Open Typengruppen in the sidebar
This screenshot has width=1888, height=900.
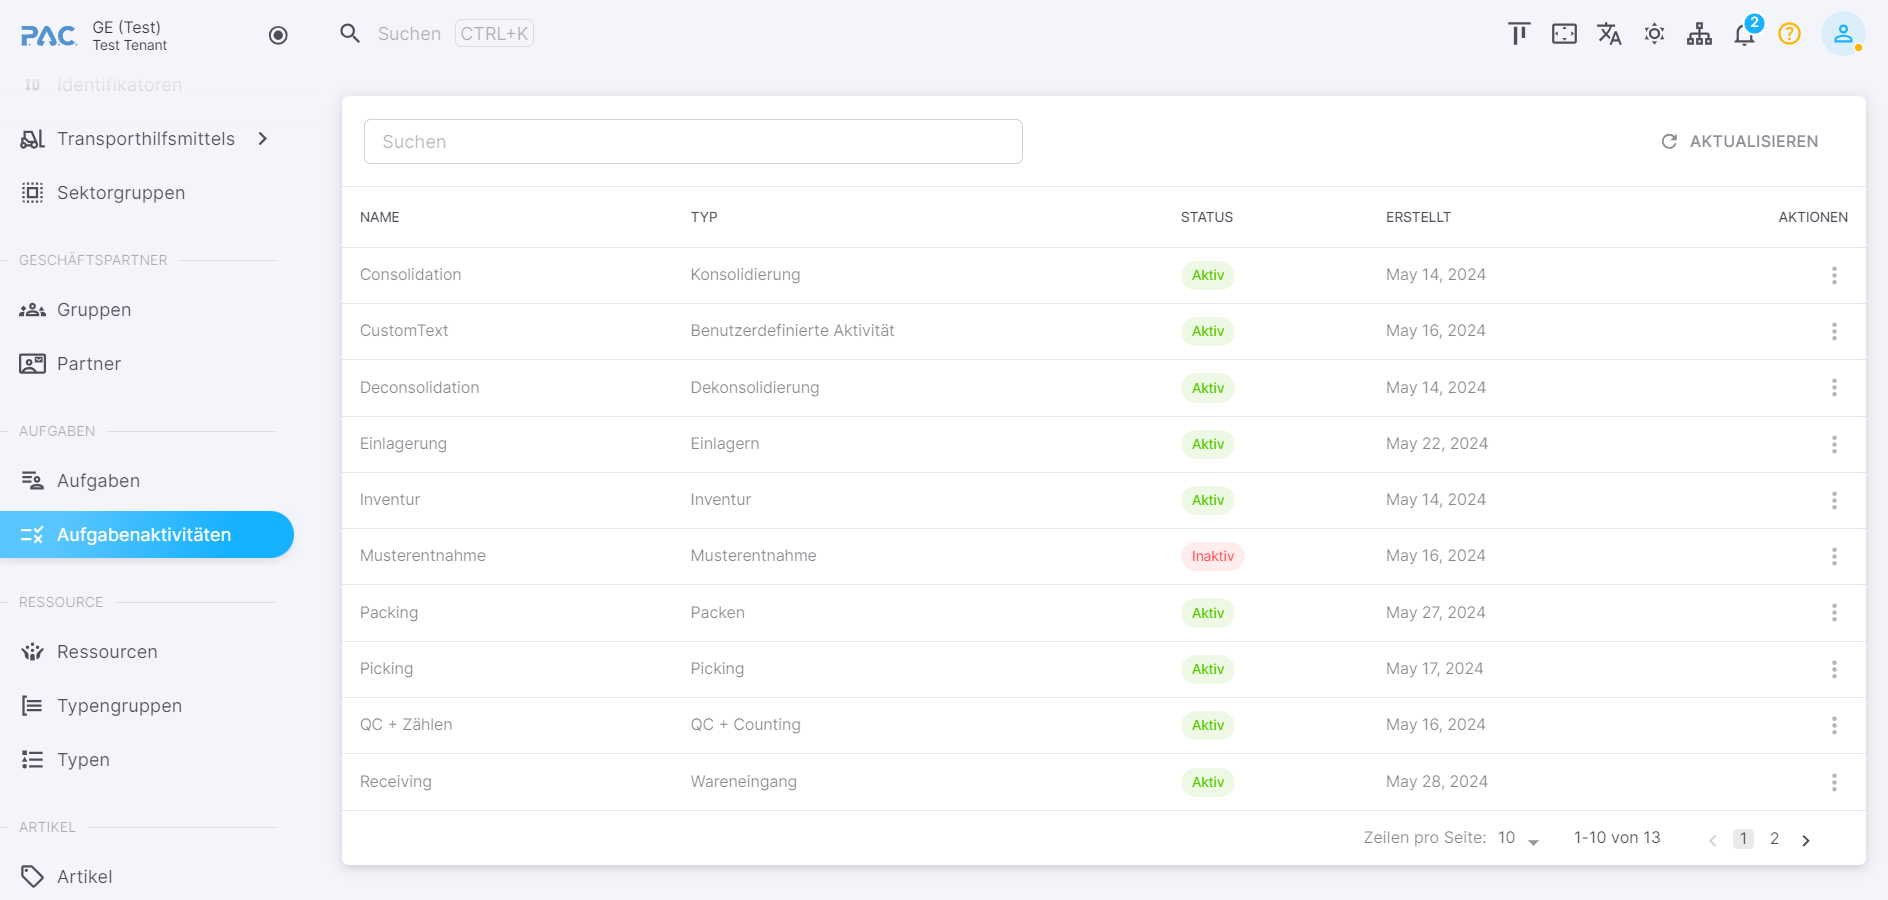pyautogui.click(x=119, y=706)
